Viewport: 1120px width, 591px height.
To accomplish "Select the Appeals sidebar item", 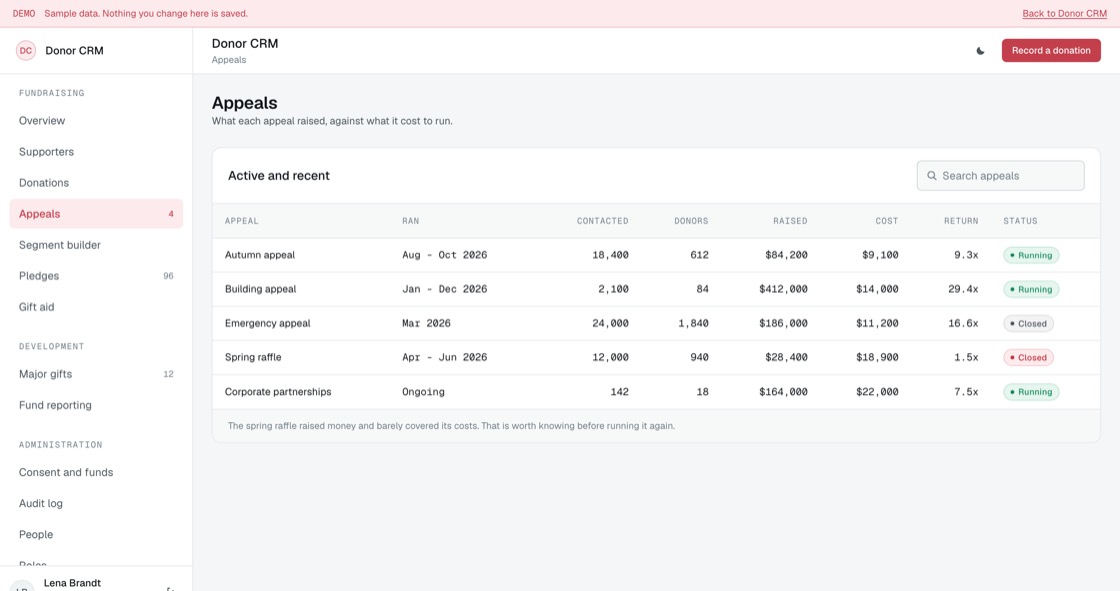I will tap(96, 214).
